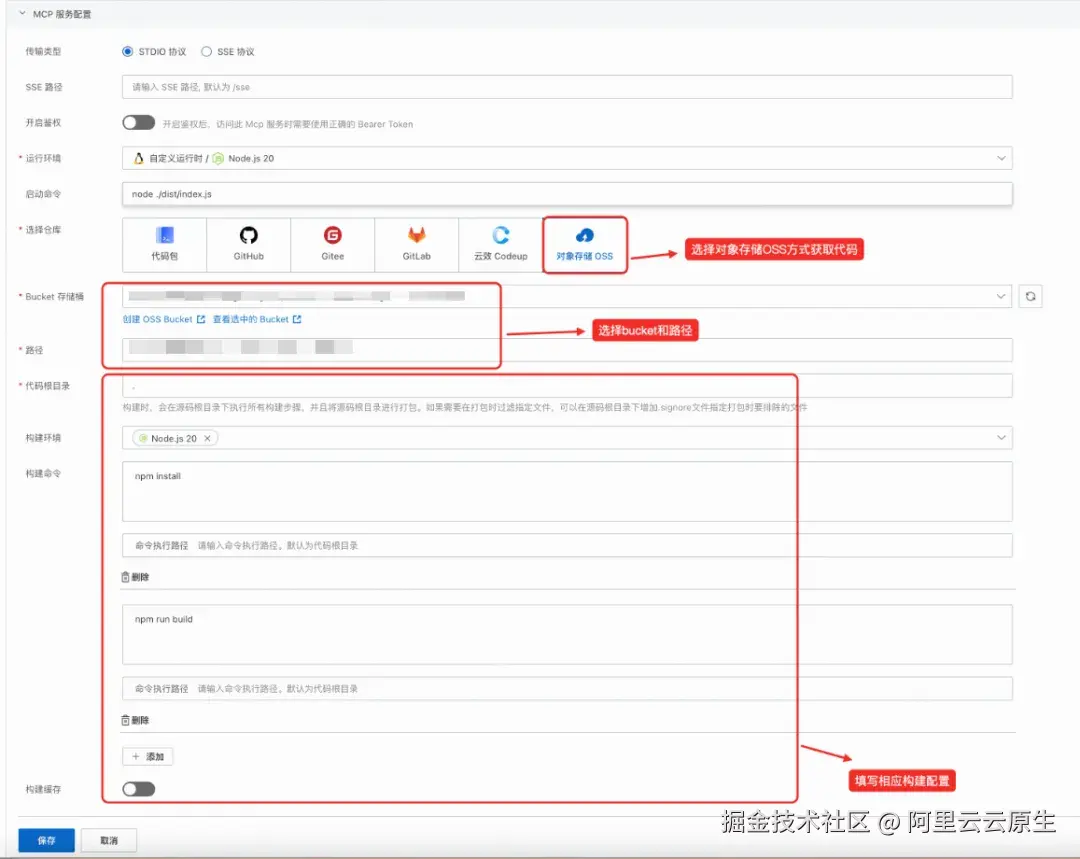Open the Bucket 存储桶 dropdown

click(567, 296)
